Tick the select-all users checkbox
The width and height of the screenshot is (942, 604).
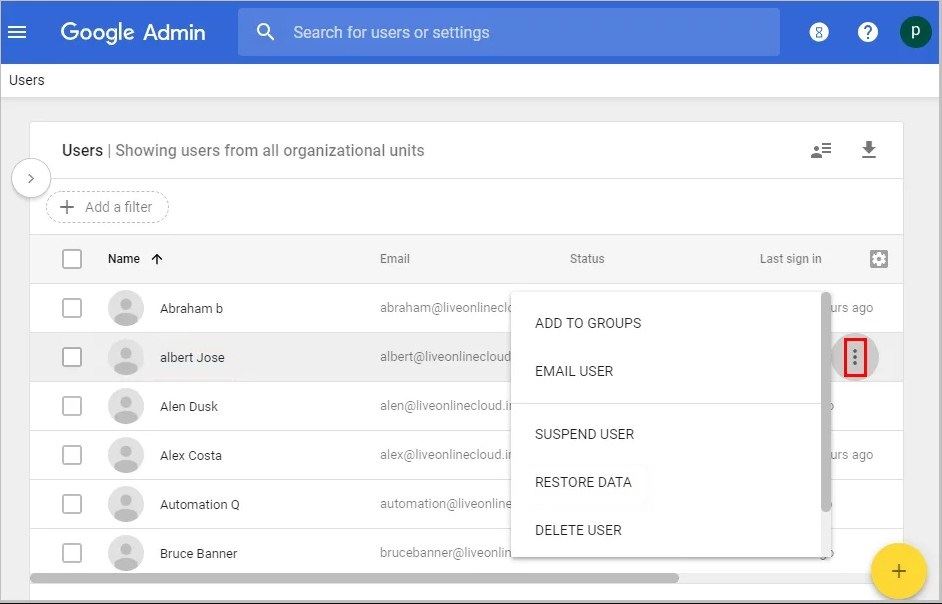pyautogui.click(x=72, y=259)
